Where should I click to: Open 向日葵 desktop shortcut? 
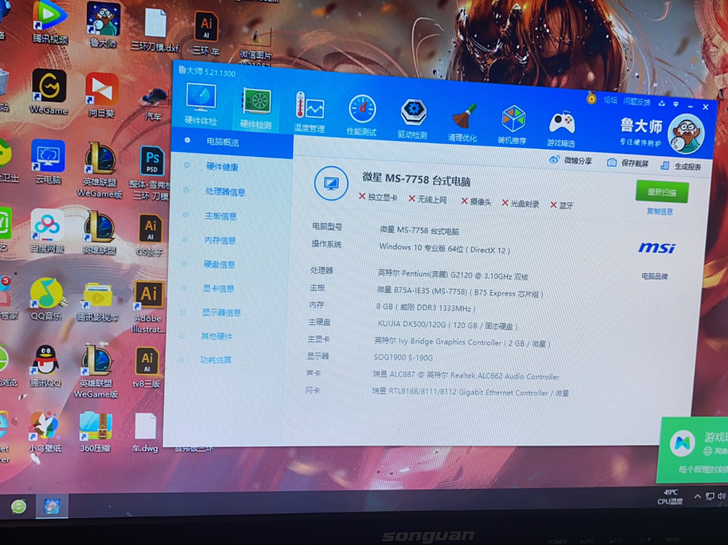(x=101, y=95)
